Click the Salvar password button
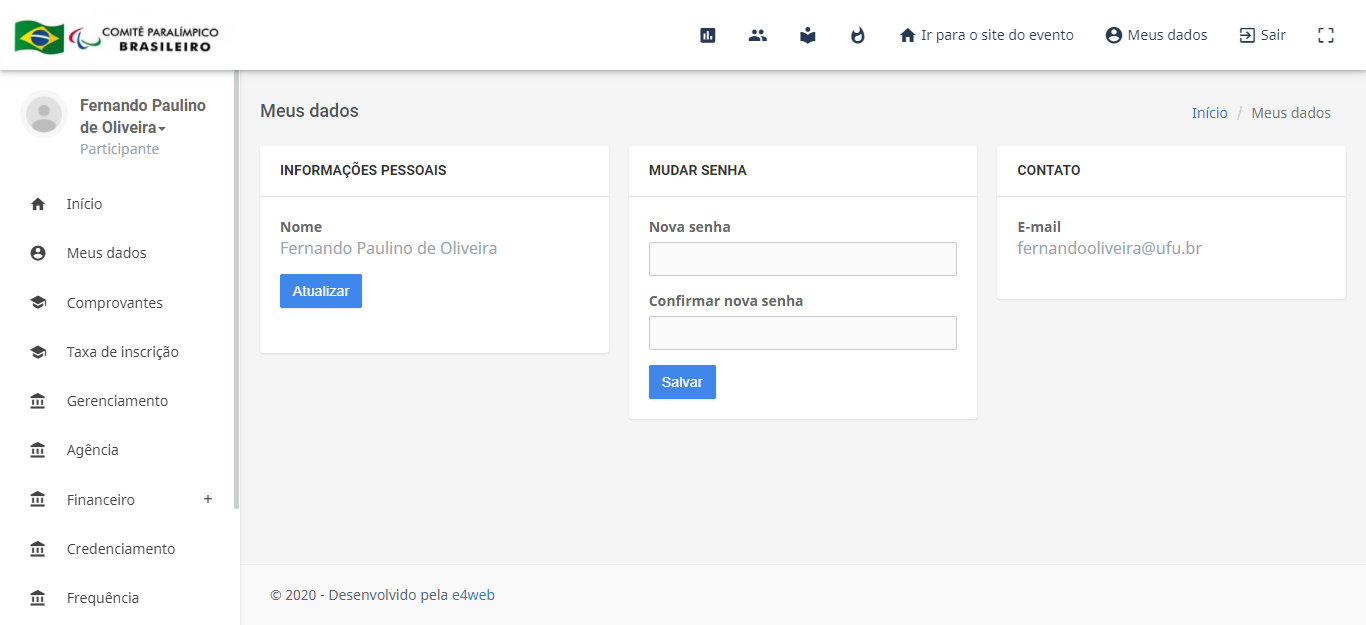The width and height of the screenshot is (1366, 625). 682,382
